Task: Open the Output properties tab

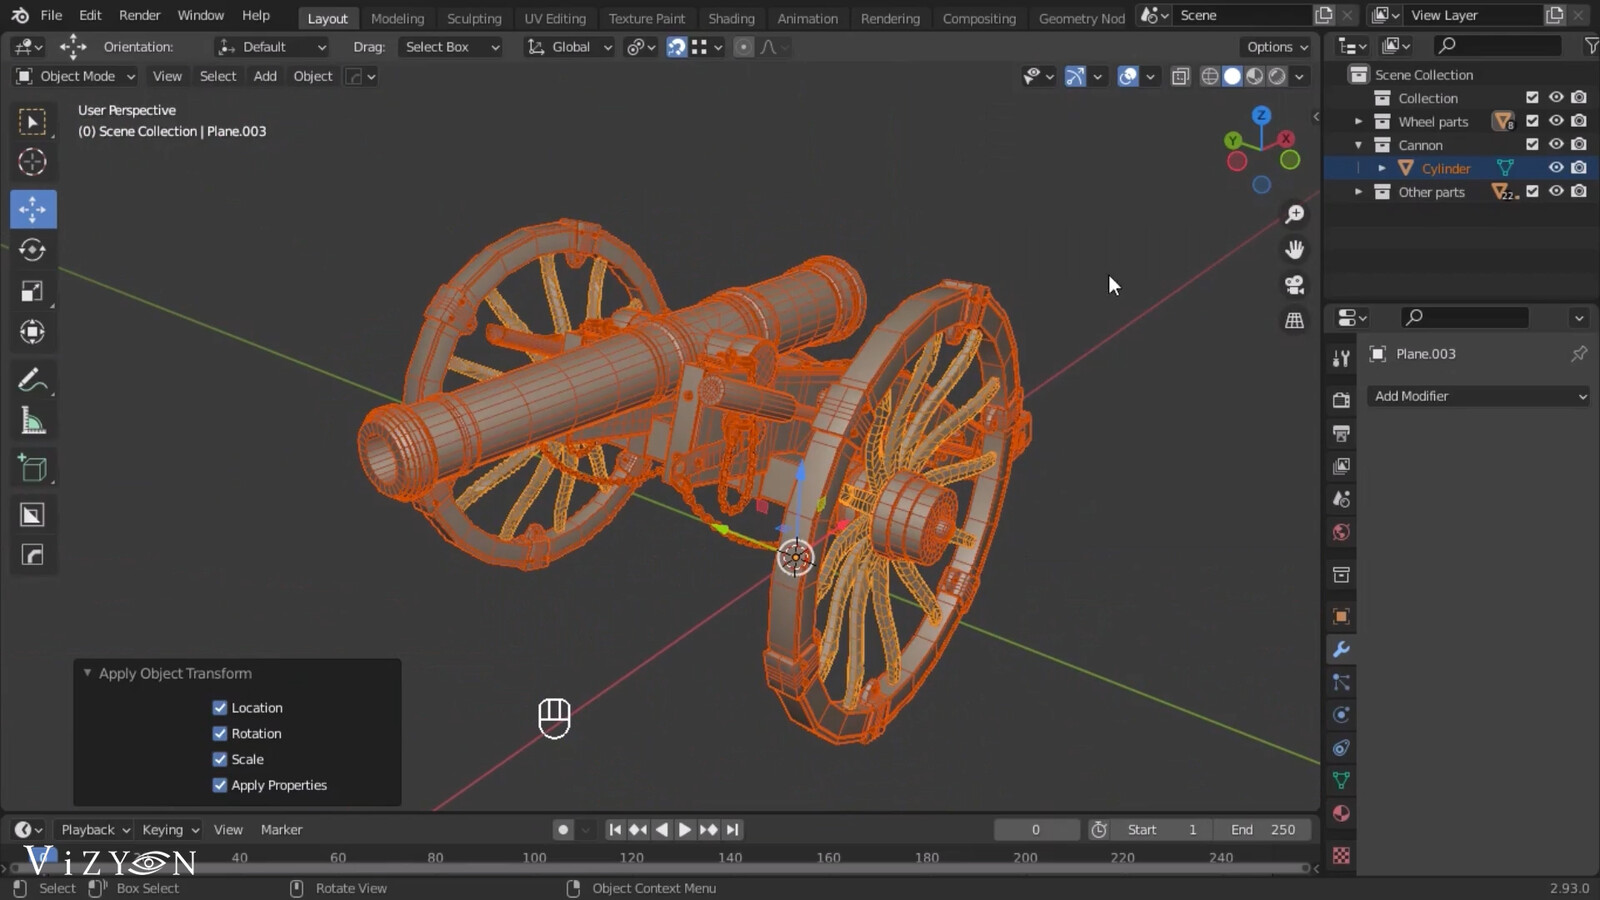Action: point(1341,433)
